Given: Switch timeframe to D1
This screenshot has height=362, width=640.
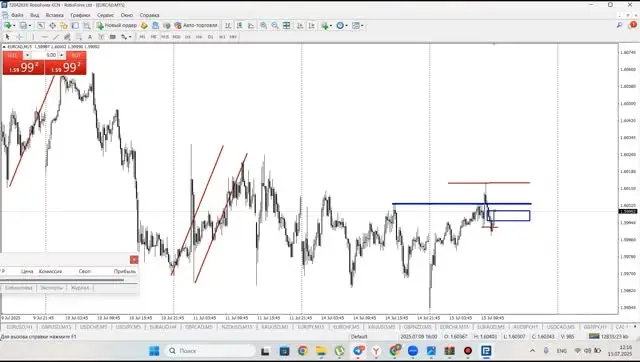Looking at the screenshot, I should click(211, 37).
